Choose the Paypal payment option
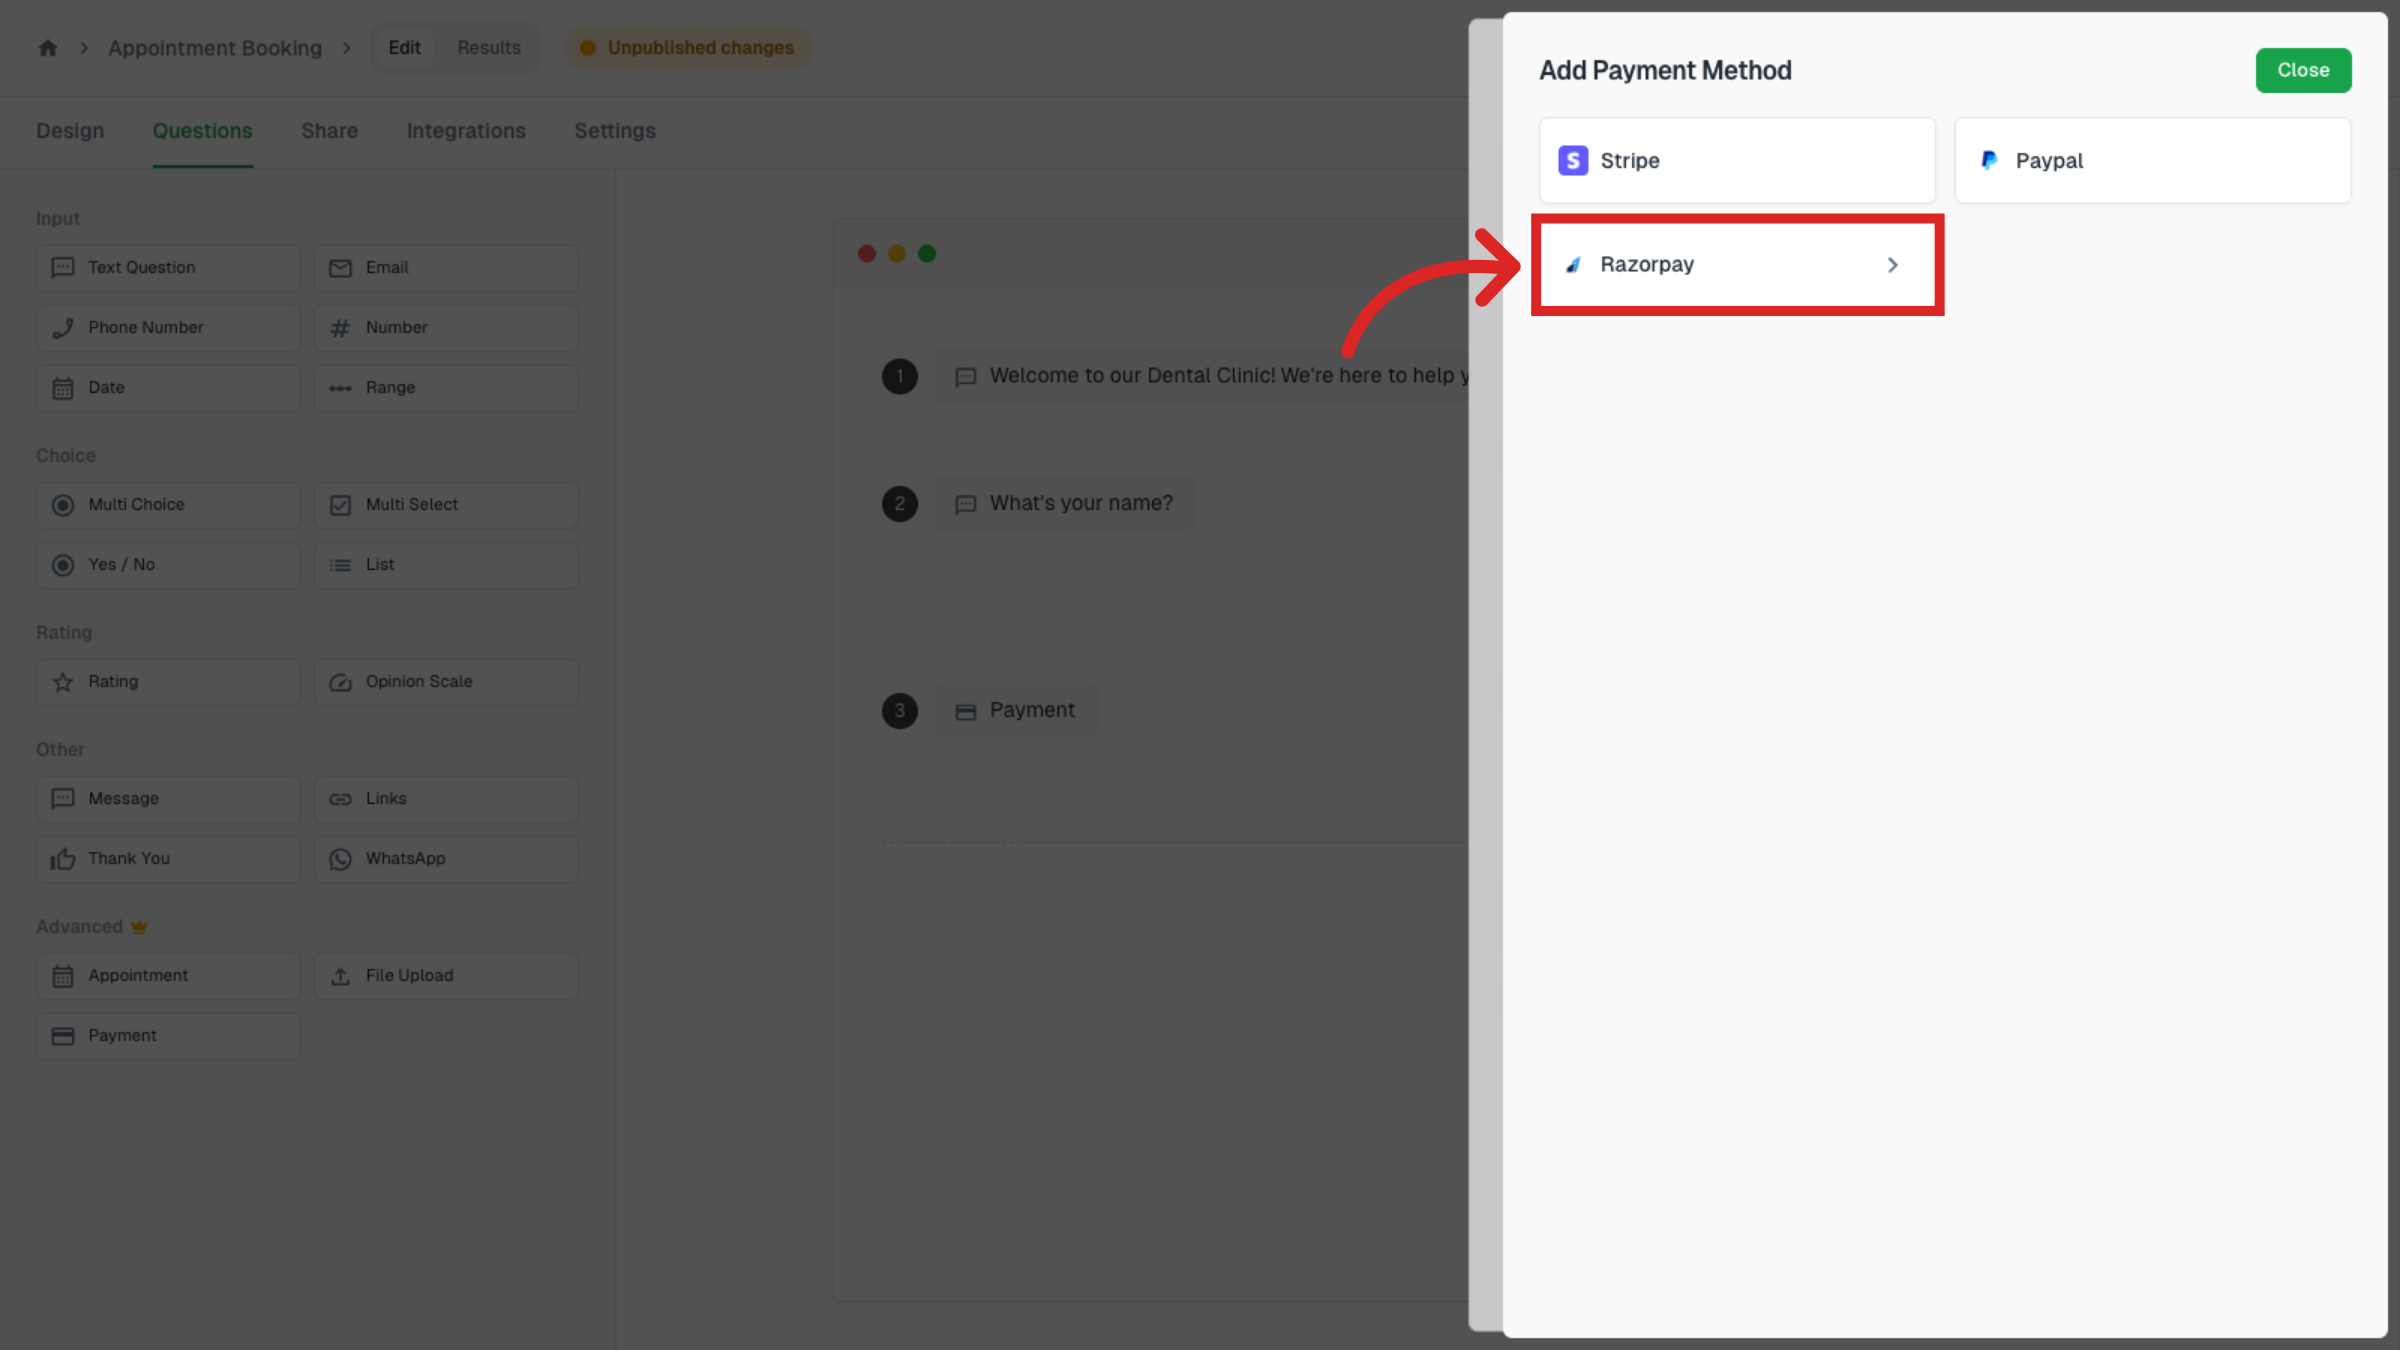Viewport: 2400px width, 1350px height. pyautogui.click(x=2152, y=161)
